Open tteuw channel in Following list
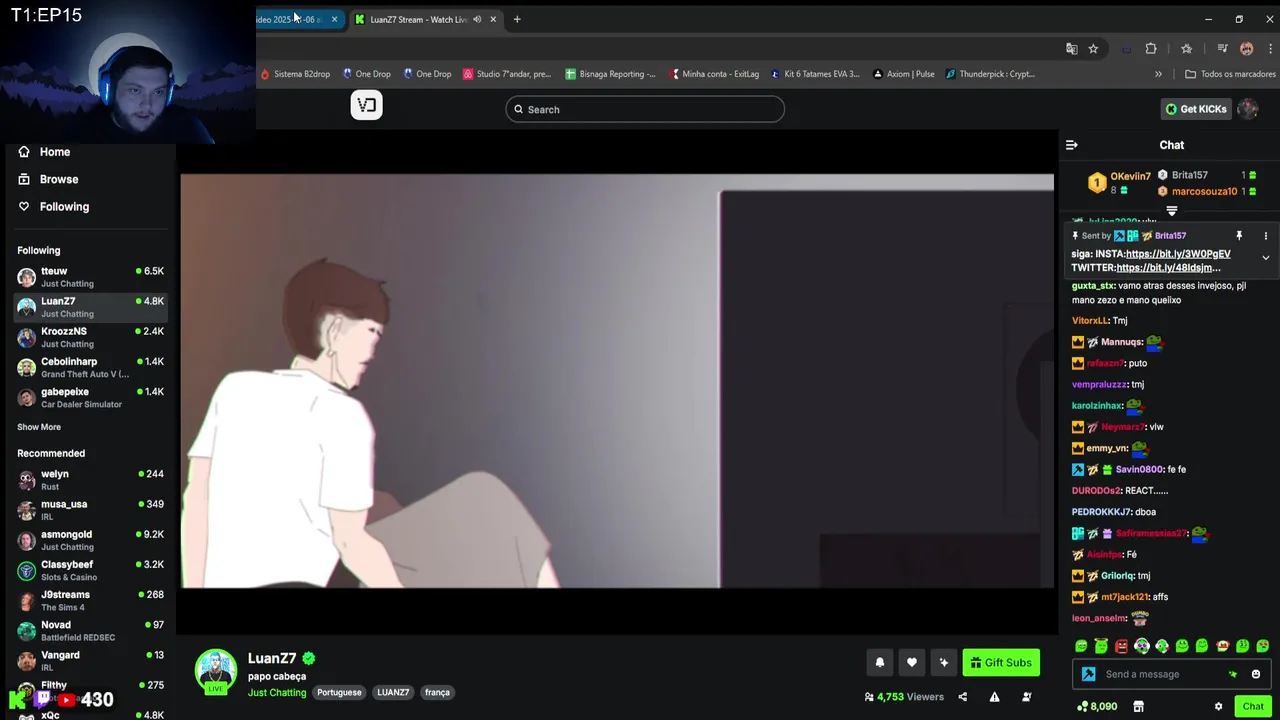Screen dimensions: 1280x720 click(90, 277)
